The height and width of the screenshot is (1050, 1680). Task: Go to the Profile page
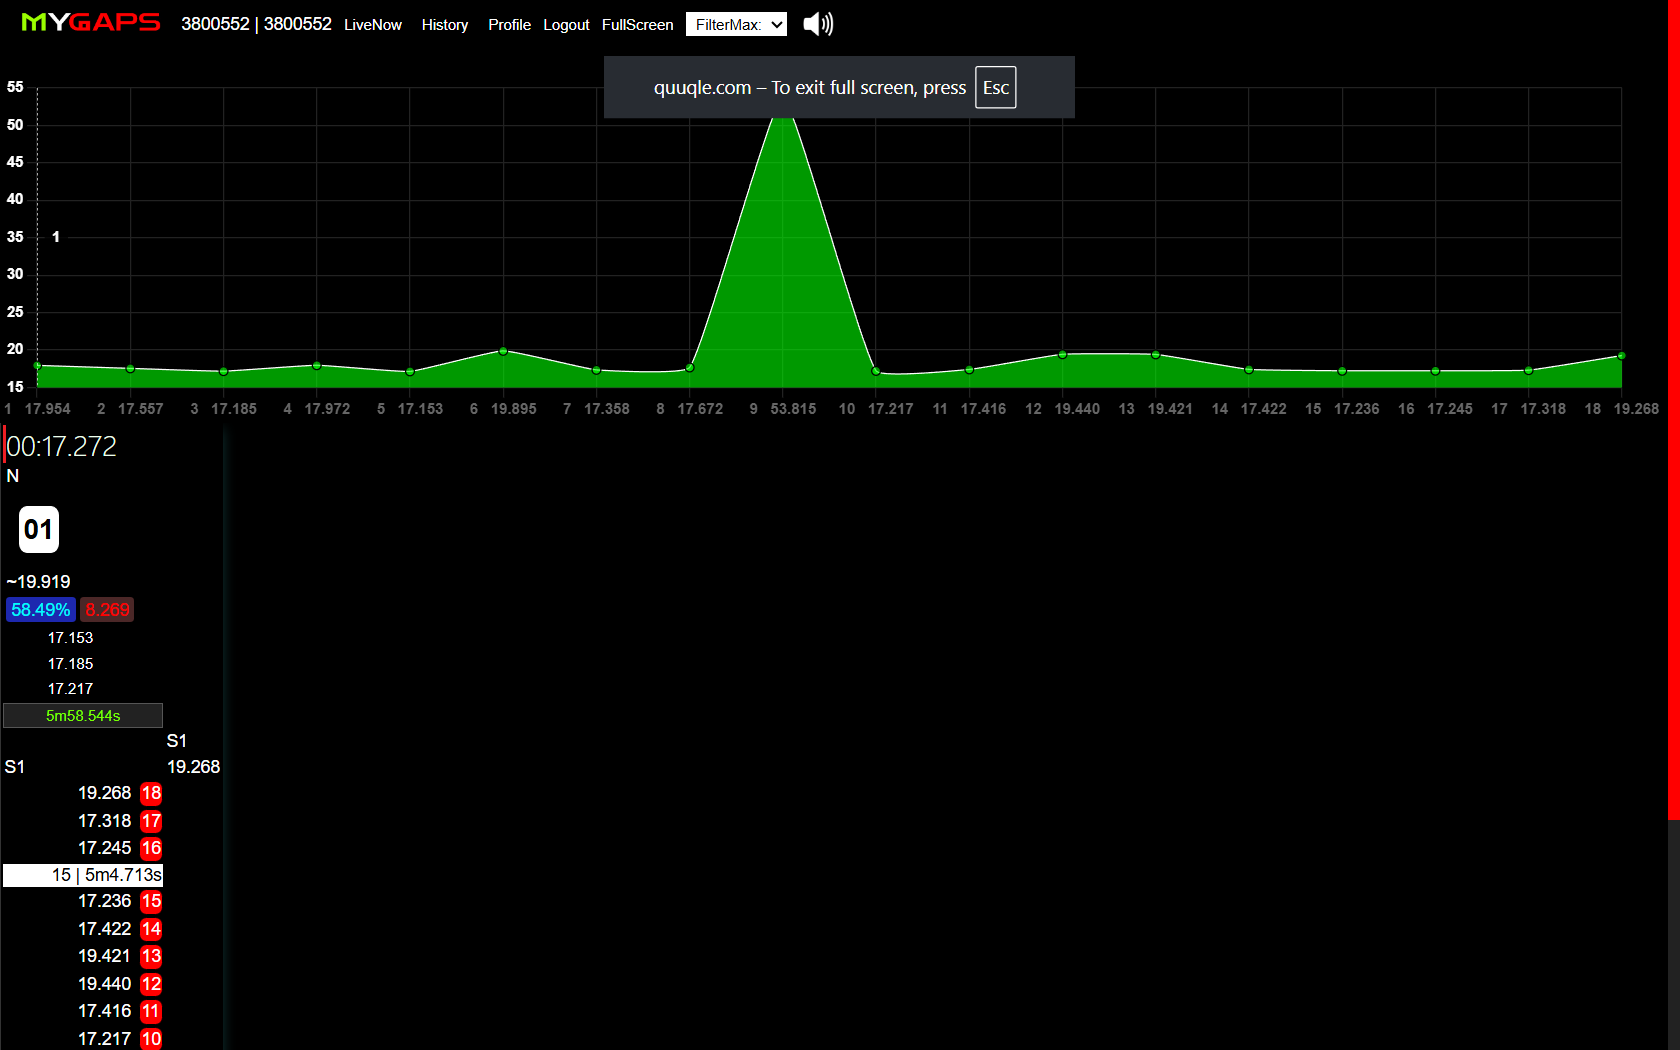[509, 25]
